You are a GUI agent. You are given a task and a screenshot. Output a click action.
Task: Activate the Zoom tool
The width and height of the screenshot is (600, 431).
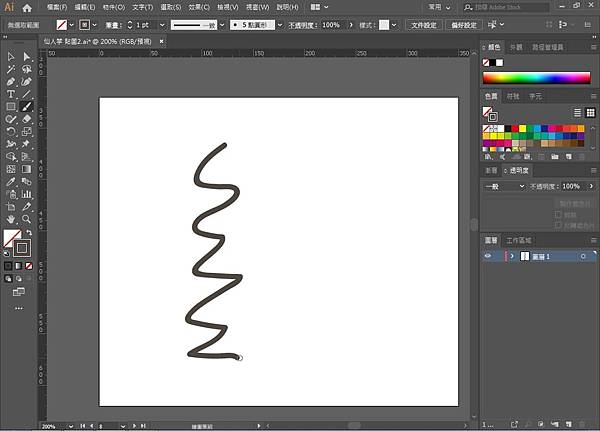coord(26,219)
